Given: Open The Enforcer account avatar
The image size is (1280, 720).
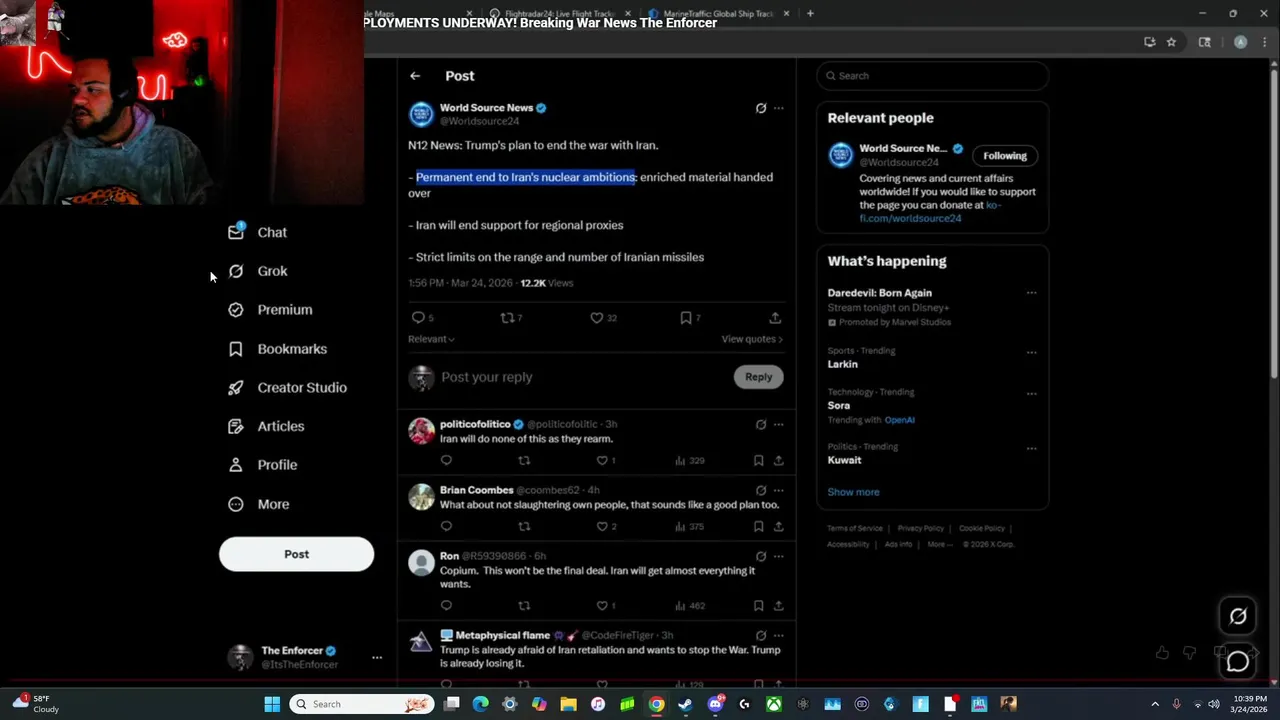Looking at the screenshot, I should (241, 657).
